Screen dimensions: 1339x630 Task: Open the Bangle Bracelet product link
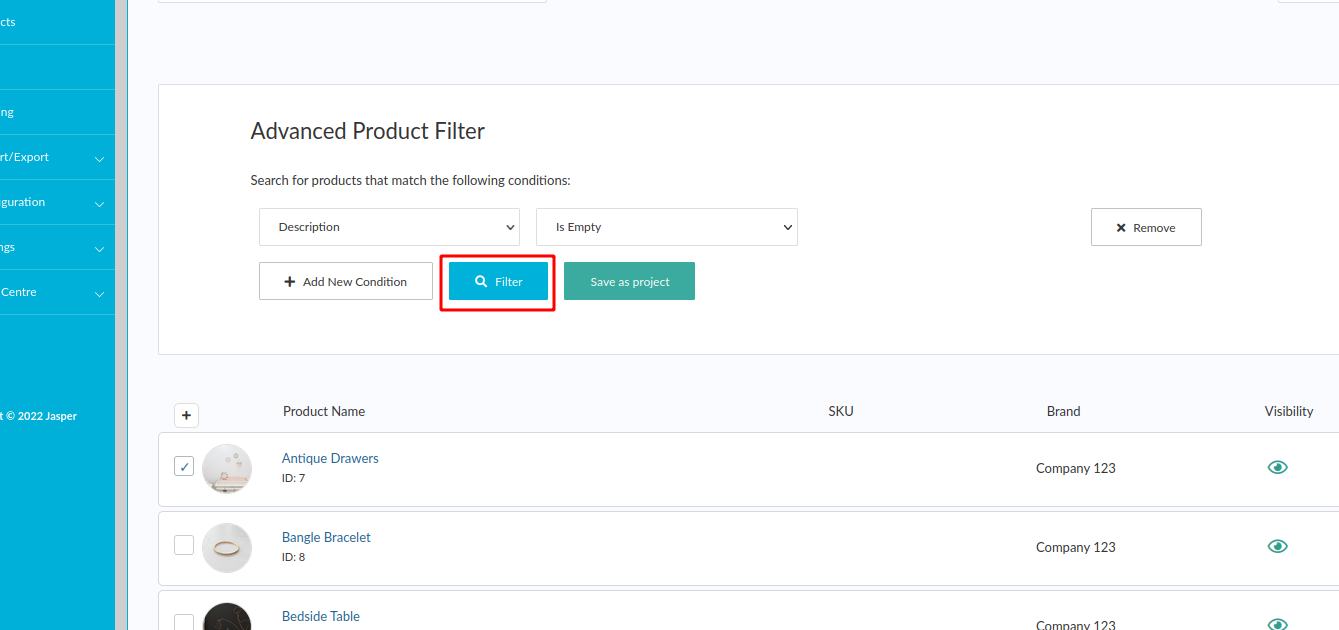click(326, 537)
